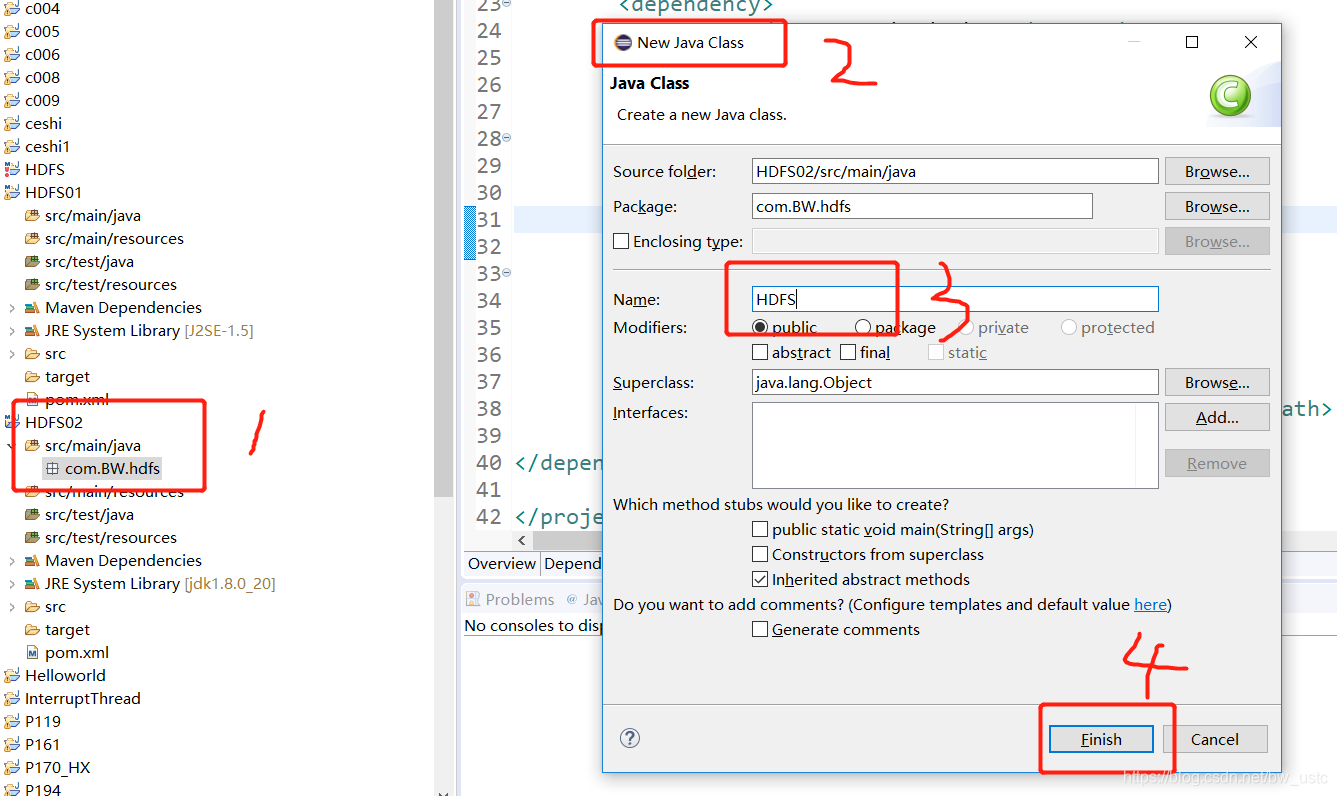Open the 'here' templates configuration link
Viewport: 1337px width, 796px height.
click(x=1150, y=604)
